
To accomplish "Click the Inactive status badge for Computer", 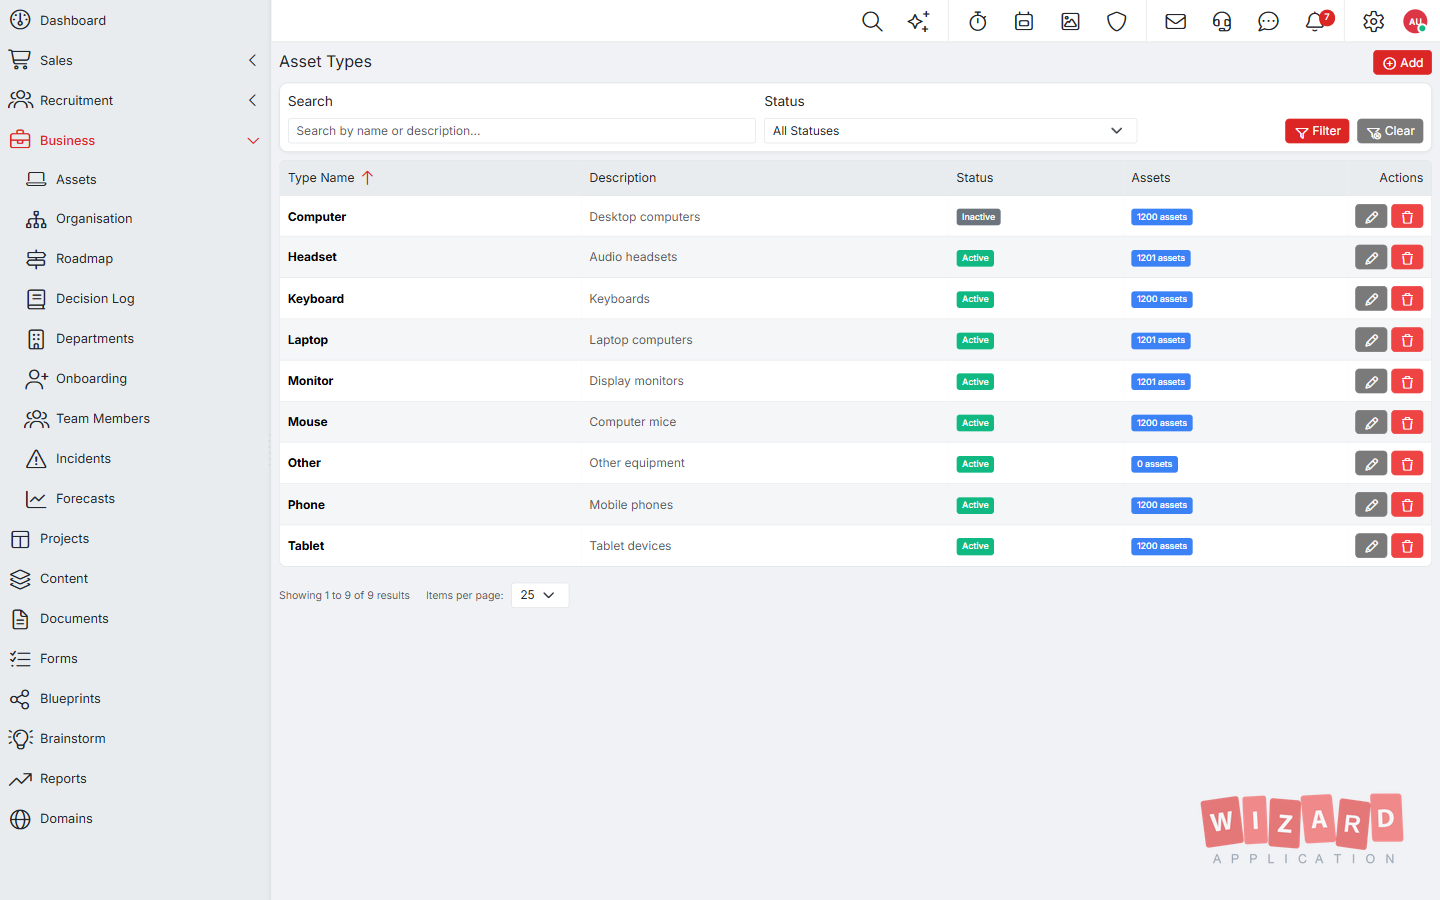I will point(978,217).
